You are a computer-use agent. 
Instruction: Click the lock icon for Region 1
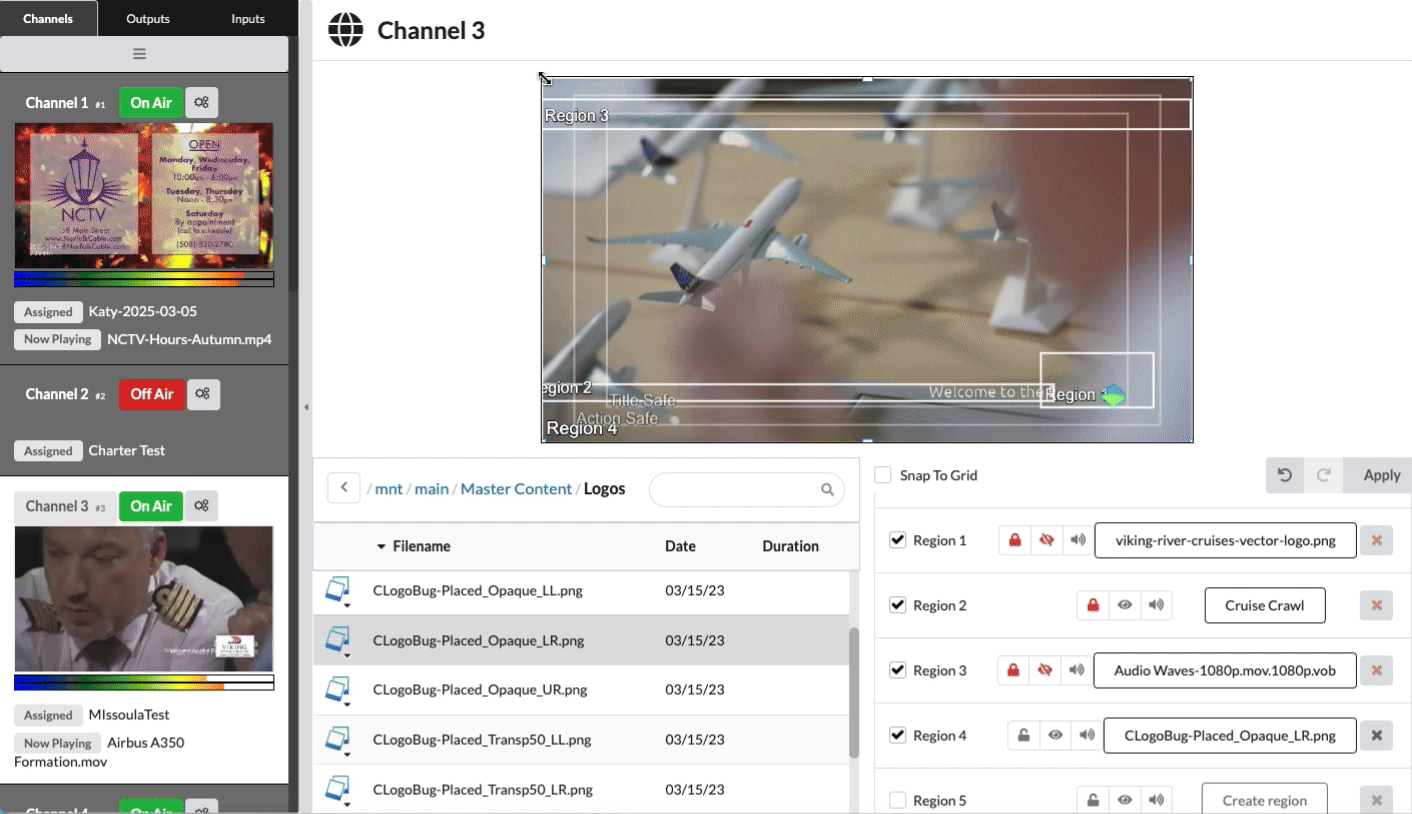[x=1015, y=541]
